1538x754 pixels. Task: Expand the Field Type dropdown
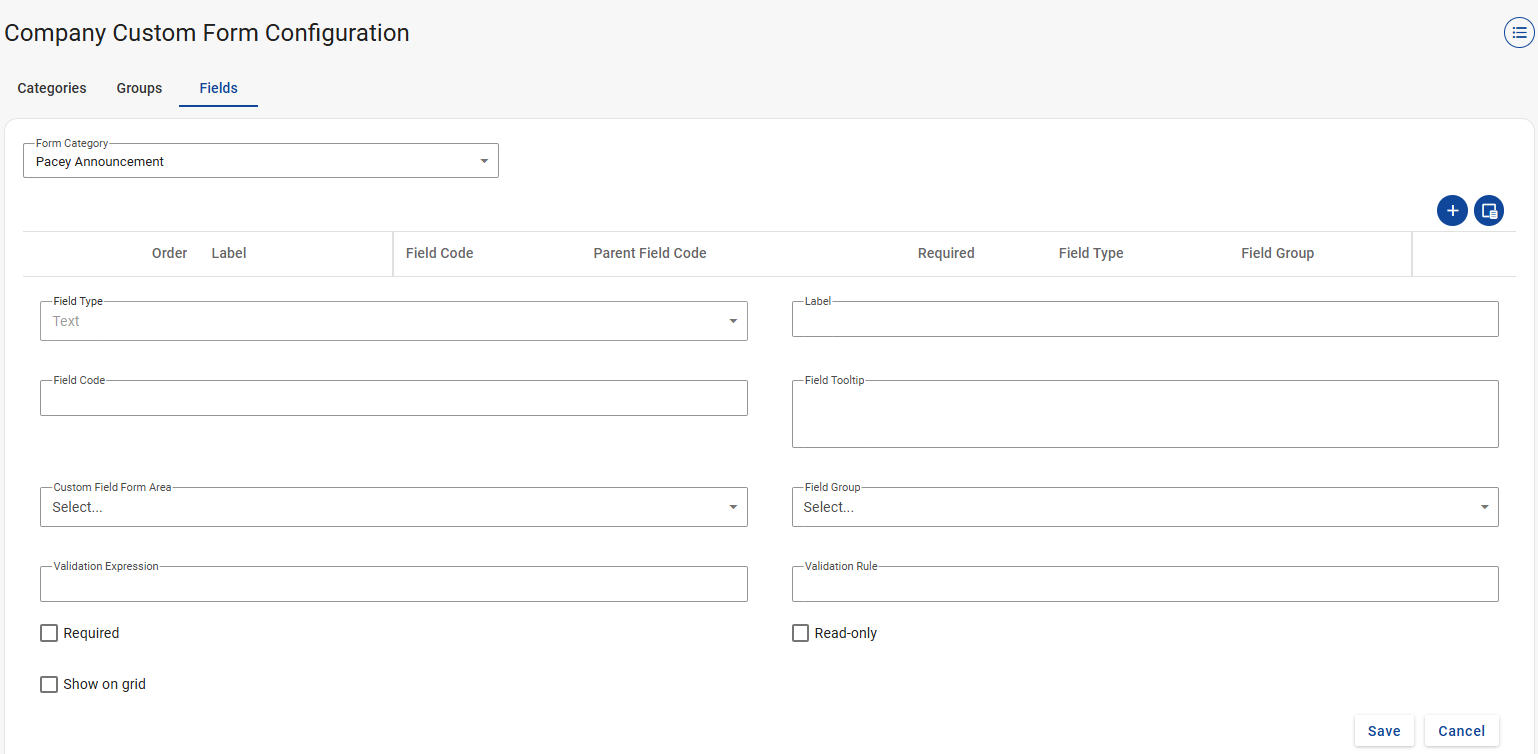(393, 321)
